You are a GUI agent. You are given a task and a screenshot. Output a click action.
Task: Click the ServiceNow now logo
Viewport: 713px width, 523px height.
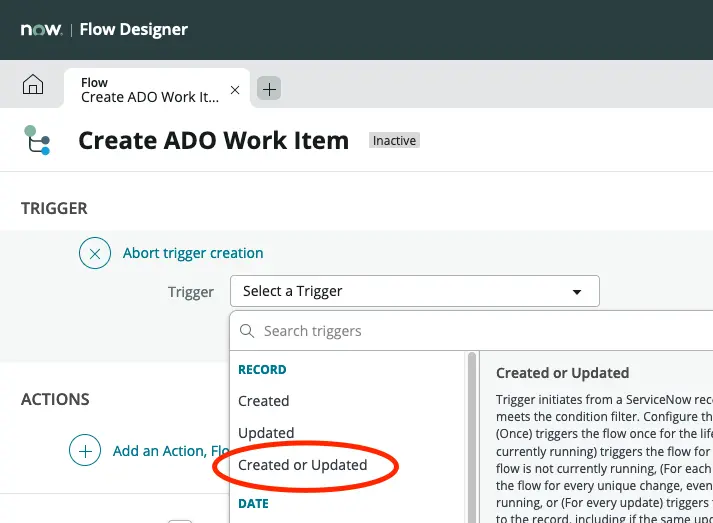tap(41, 29)
